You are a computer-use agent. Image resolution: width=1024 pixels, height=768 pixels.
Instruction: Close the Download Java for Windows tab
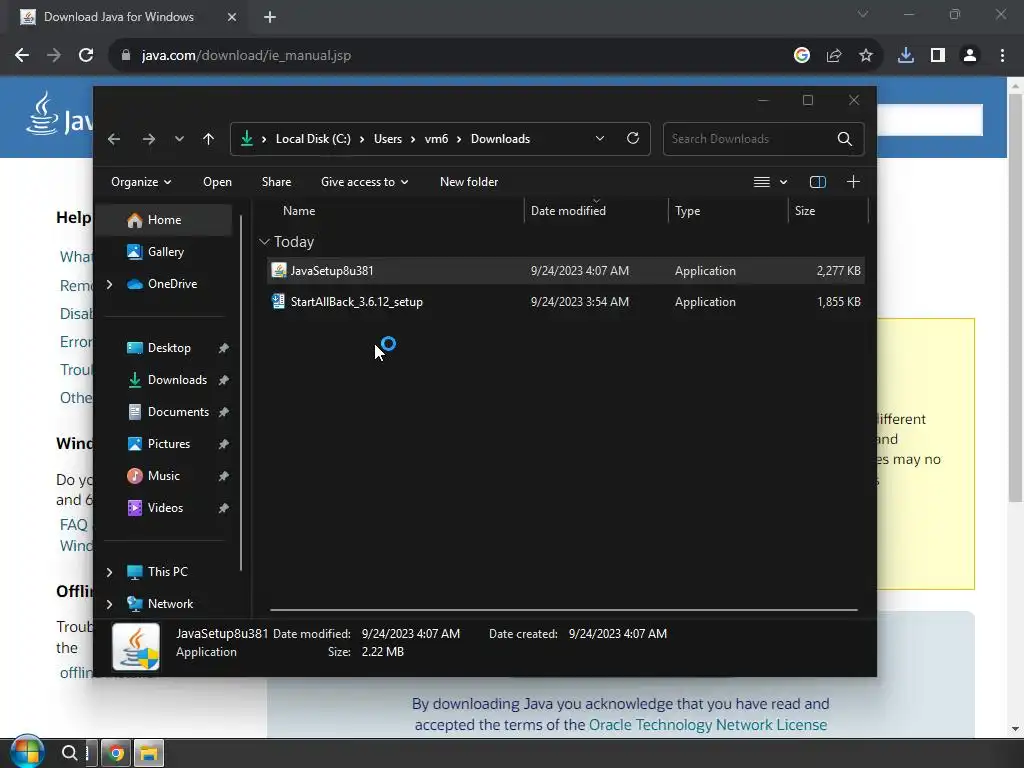coord(232,18)
